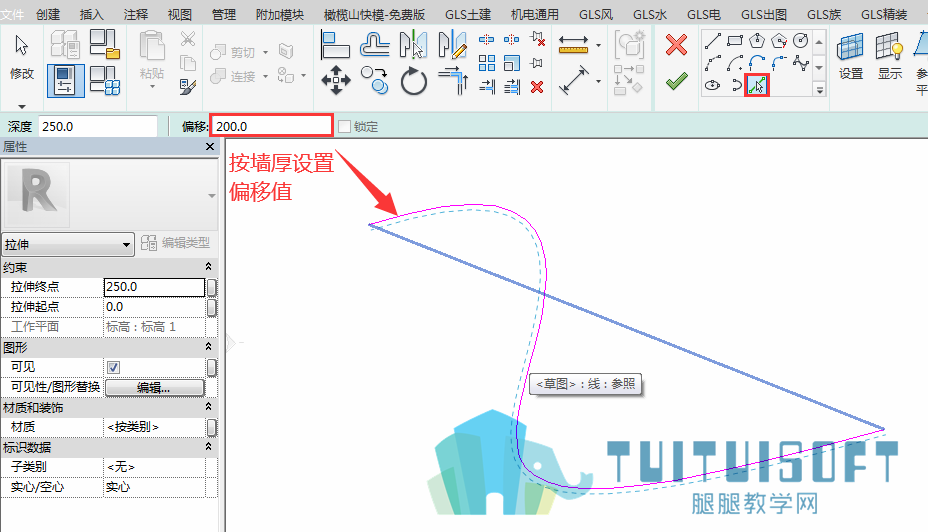The width and height of the screenshot is (928, 532).
Task: Toggle the 可见 visible checkbox
Action: click(114, 367)
